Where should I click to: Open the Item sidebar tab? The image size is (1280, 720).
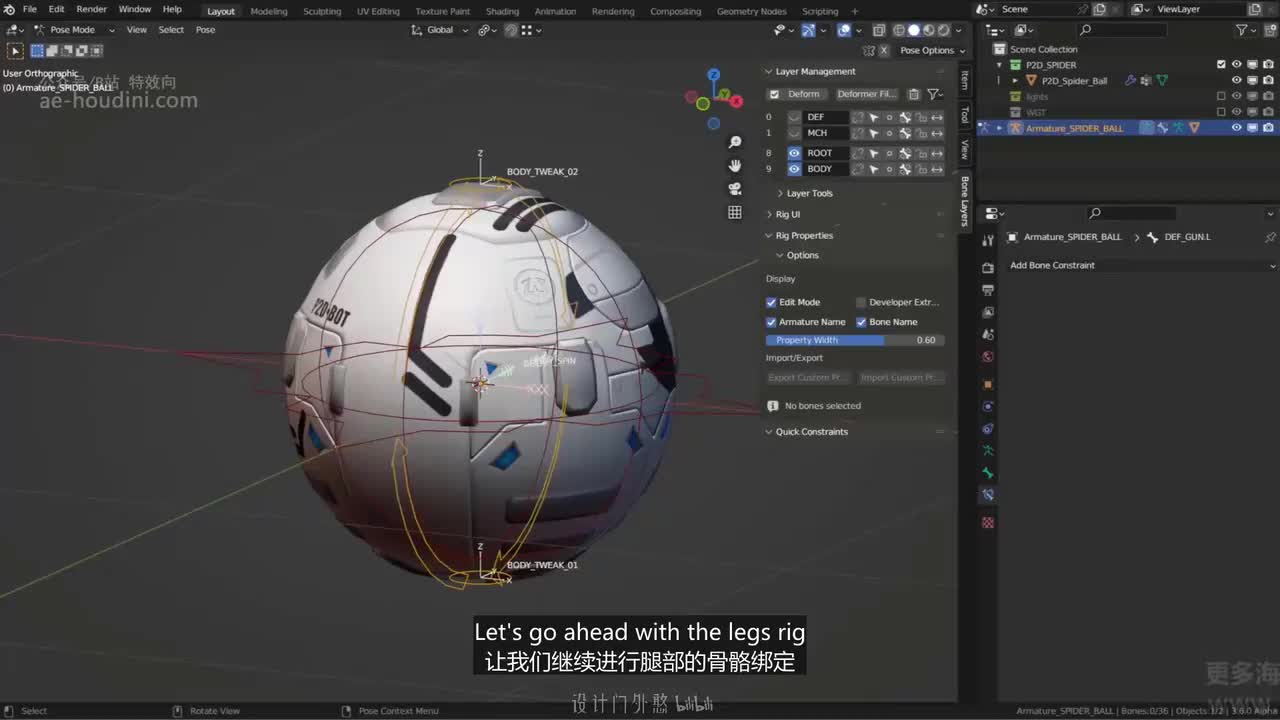pyautogui.click(x=965, y=80)
